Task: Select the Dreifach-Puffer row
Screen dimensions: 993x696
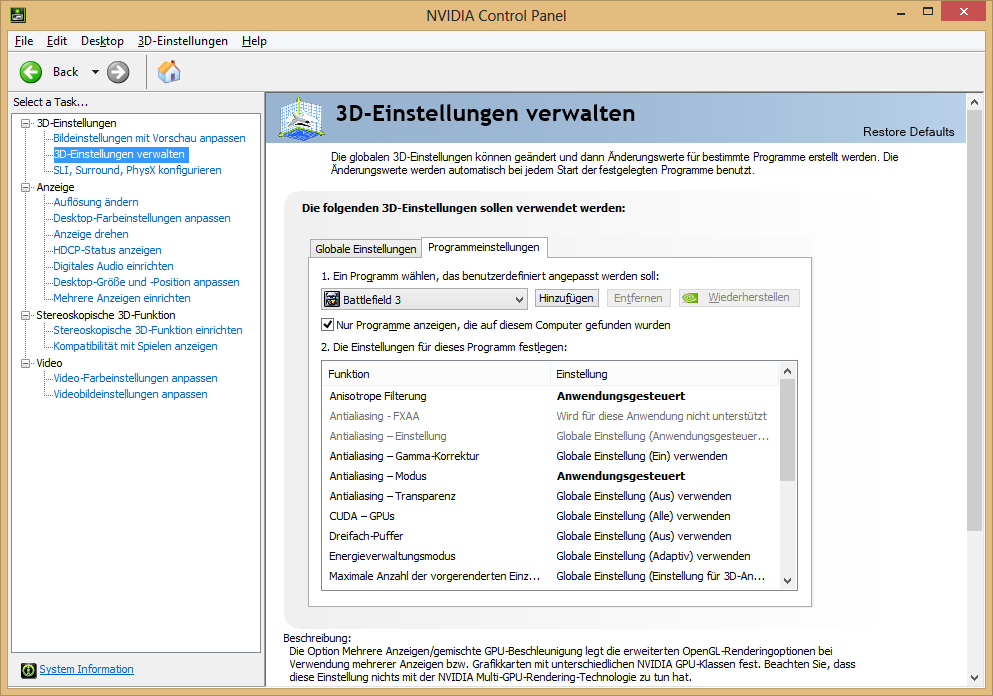Action: point(550,536)
